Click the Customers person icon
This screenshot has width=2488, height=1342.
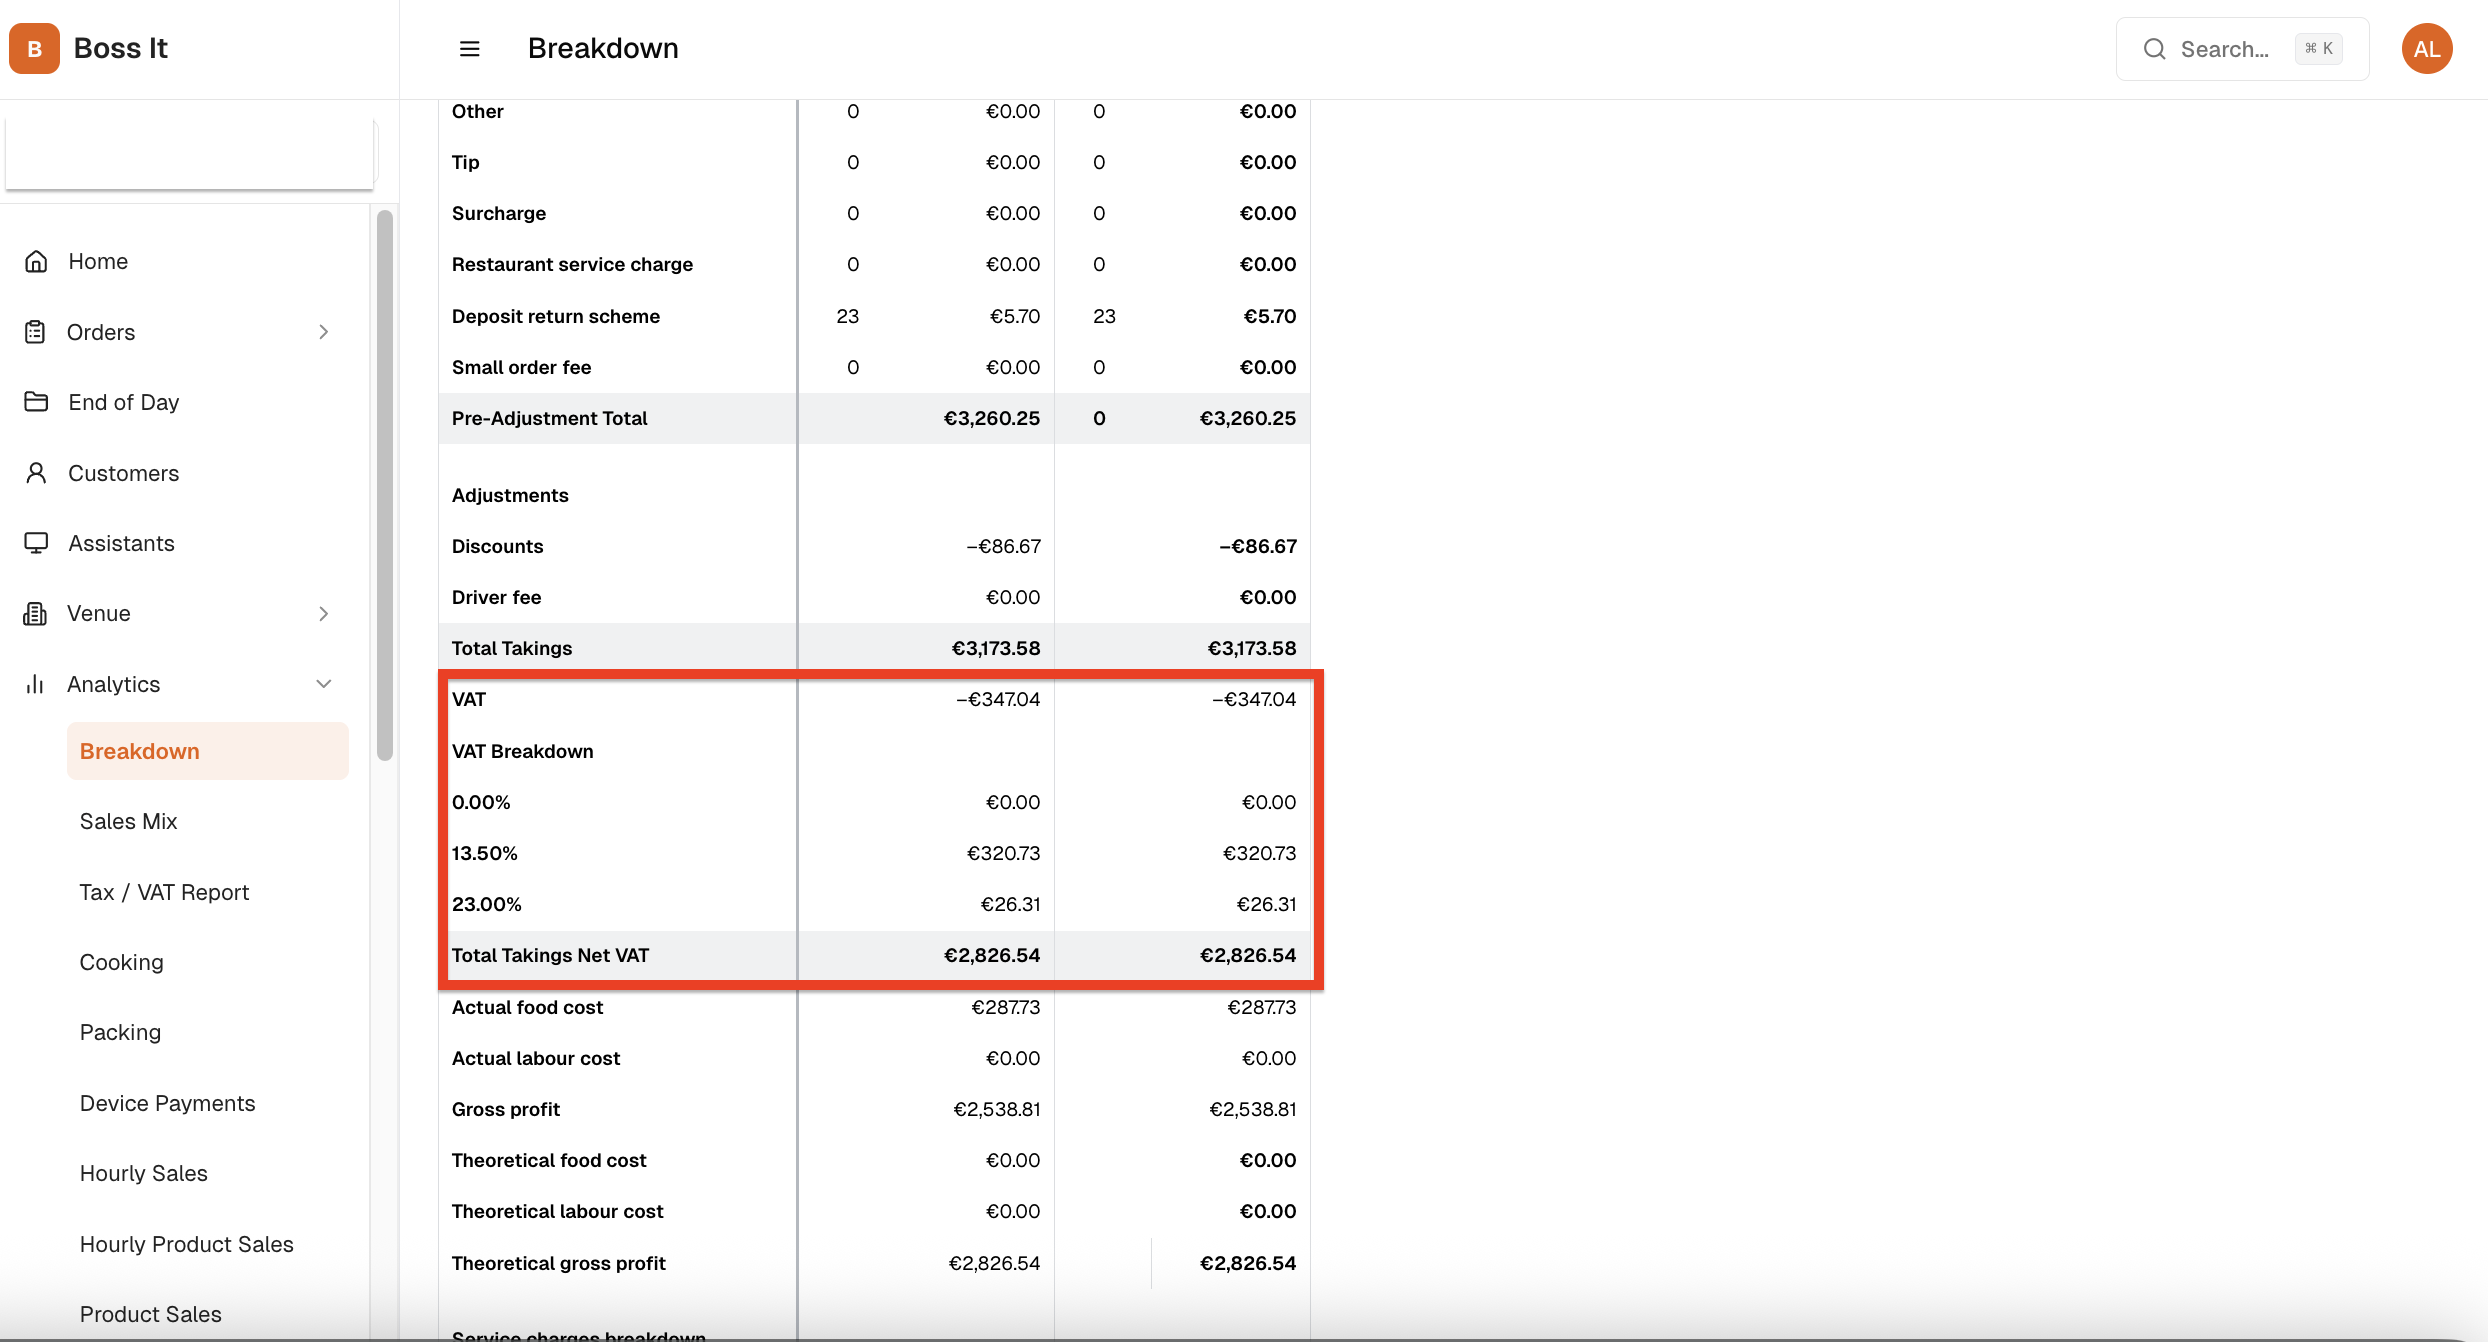[x=36, y=473]
